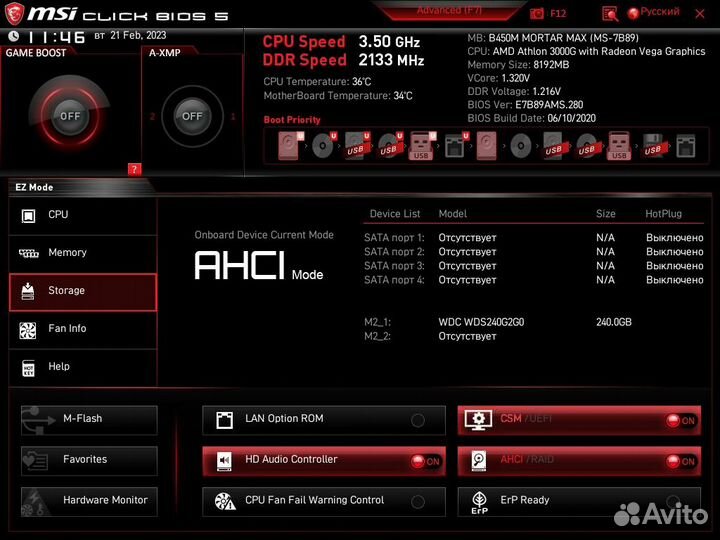Open the Favorites button
This screenshot has height=540, width=720.
(90, 461)
